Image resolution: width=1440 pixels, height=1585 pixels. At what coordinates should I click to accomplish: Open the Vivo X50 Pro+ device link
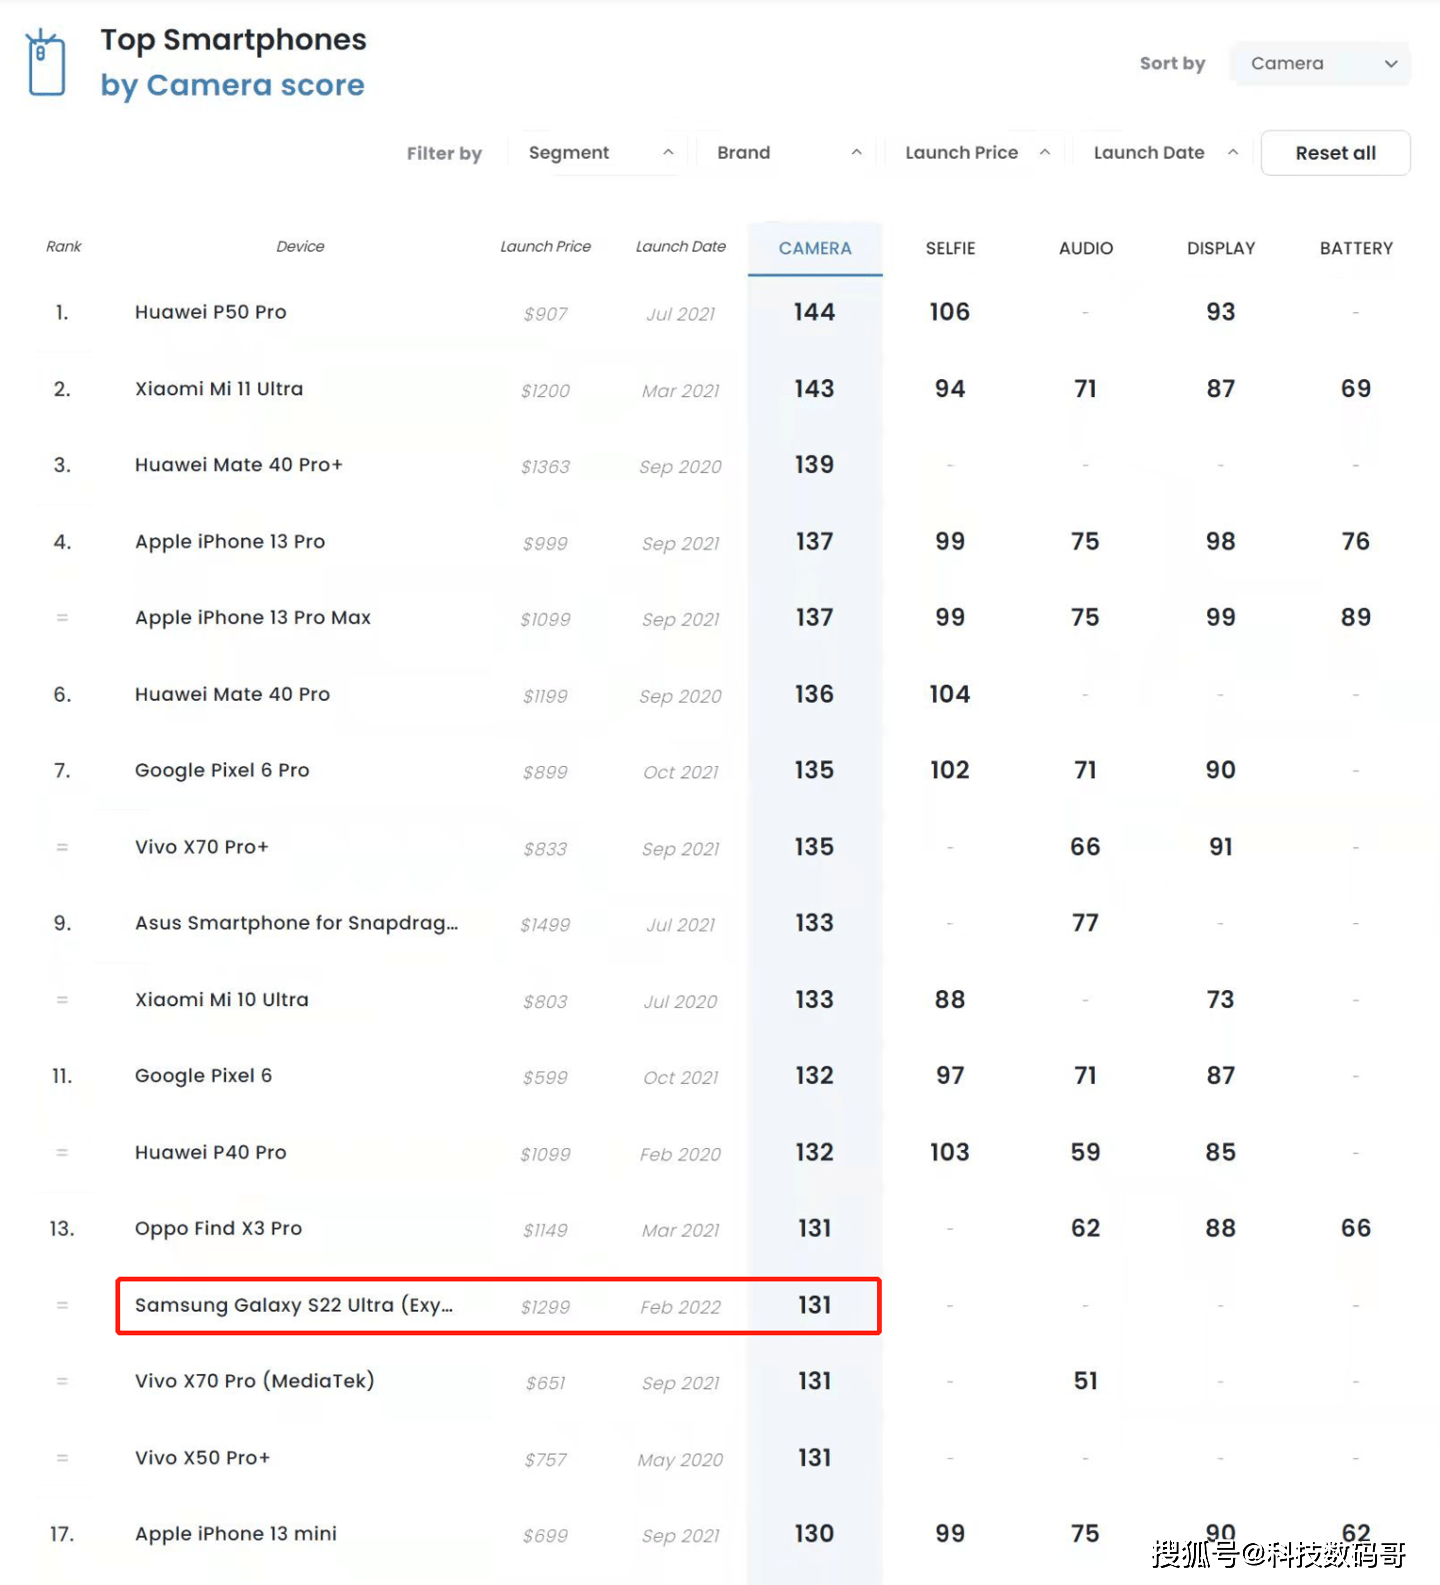(x=203, y=1458)
